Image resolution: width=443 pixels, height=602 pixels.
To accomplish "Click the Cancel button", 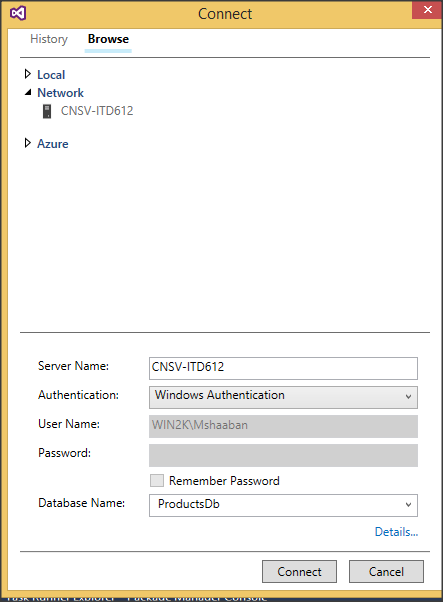I will pos(386,571).
